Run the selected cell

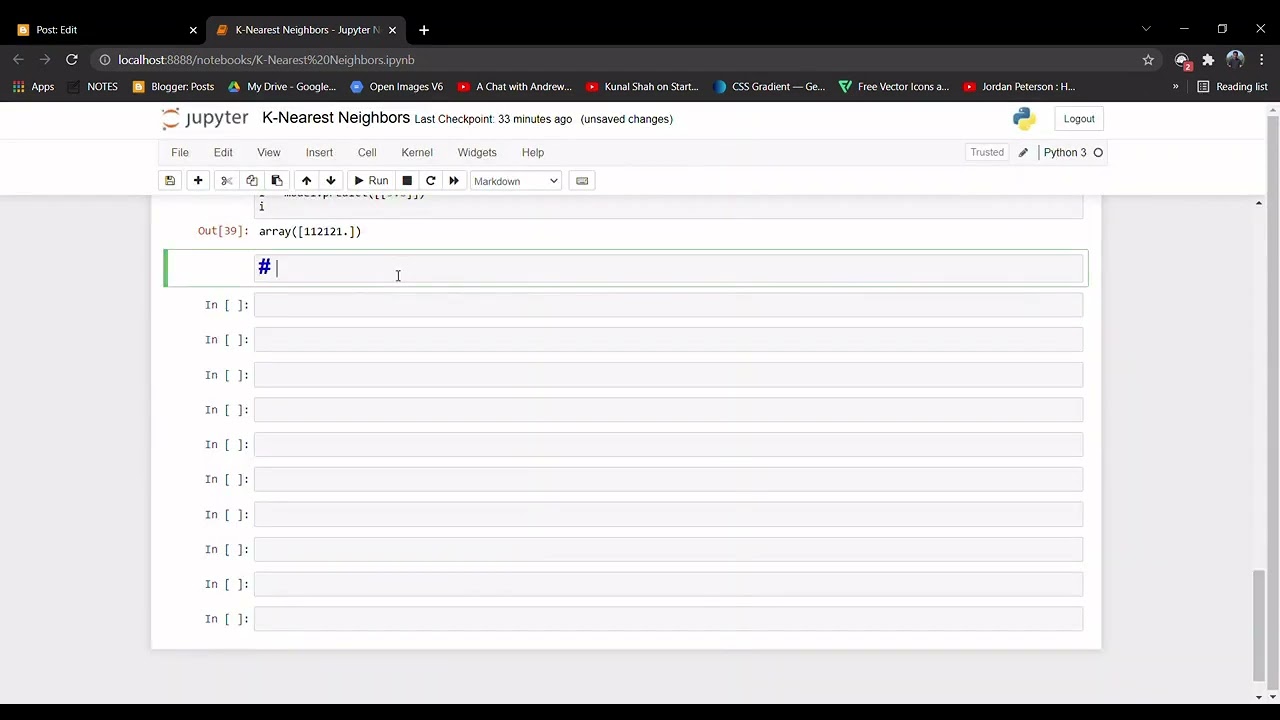click(x=371, y=181)
